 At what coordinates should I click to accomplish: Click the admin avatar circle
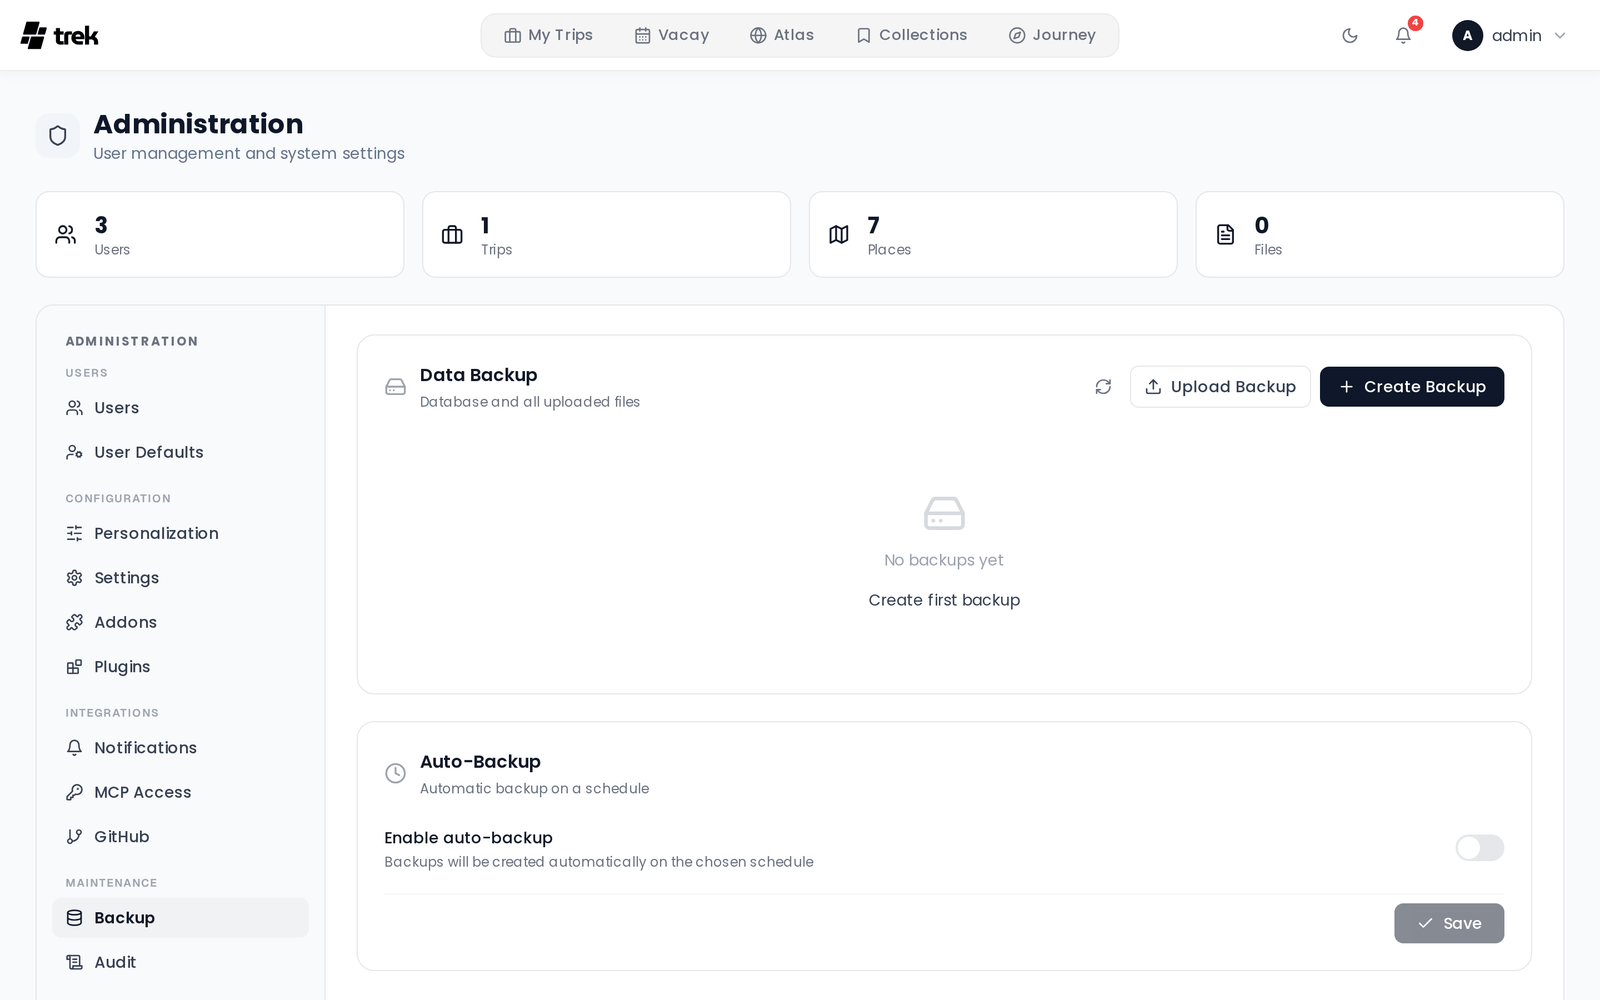tap(1467, 36)
